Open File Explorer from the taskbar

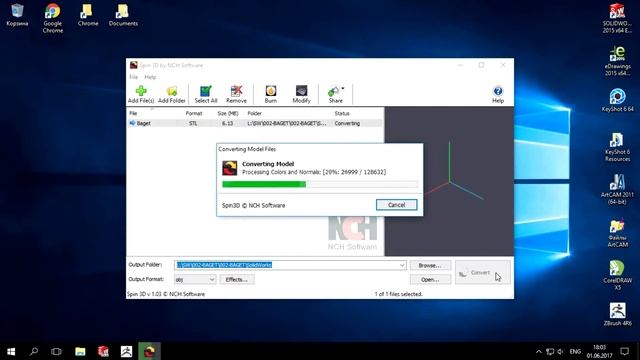(x=80, y=351)
